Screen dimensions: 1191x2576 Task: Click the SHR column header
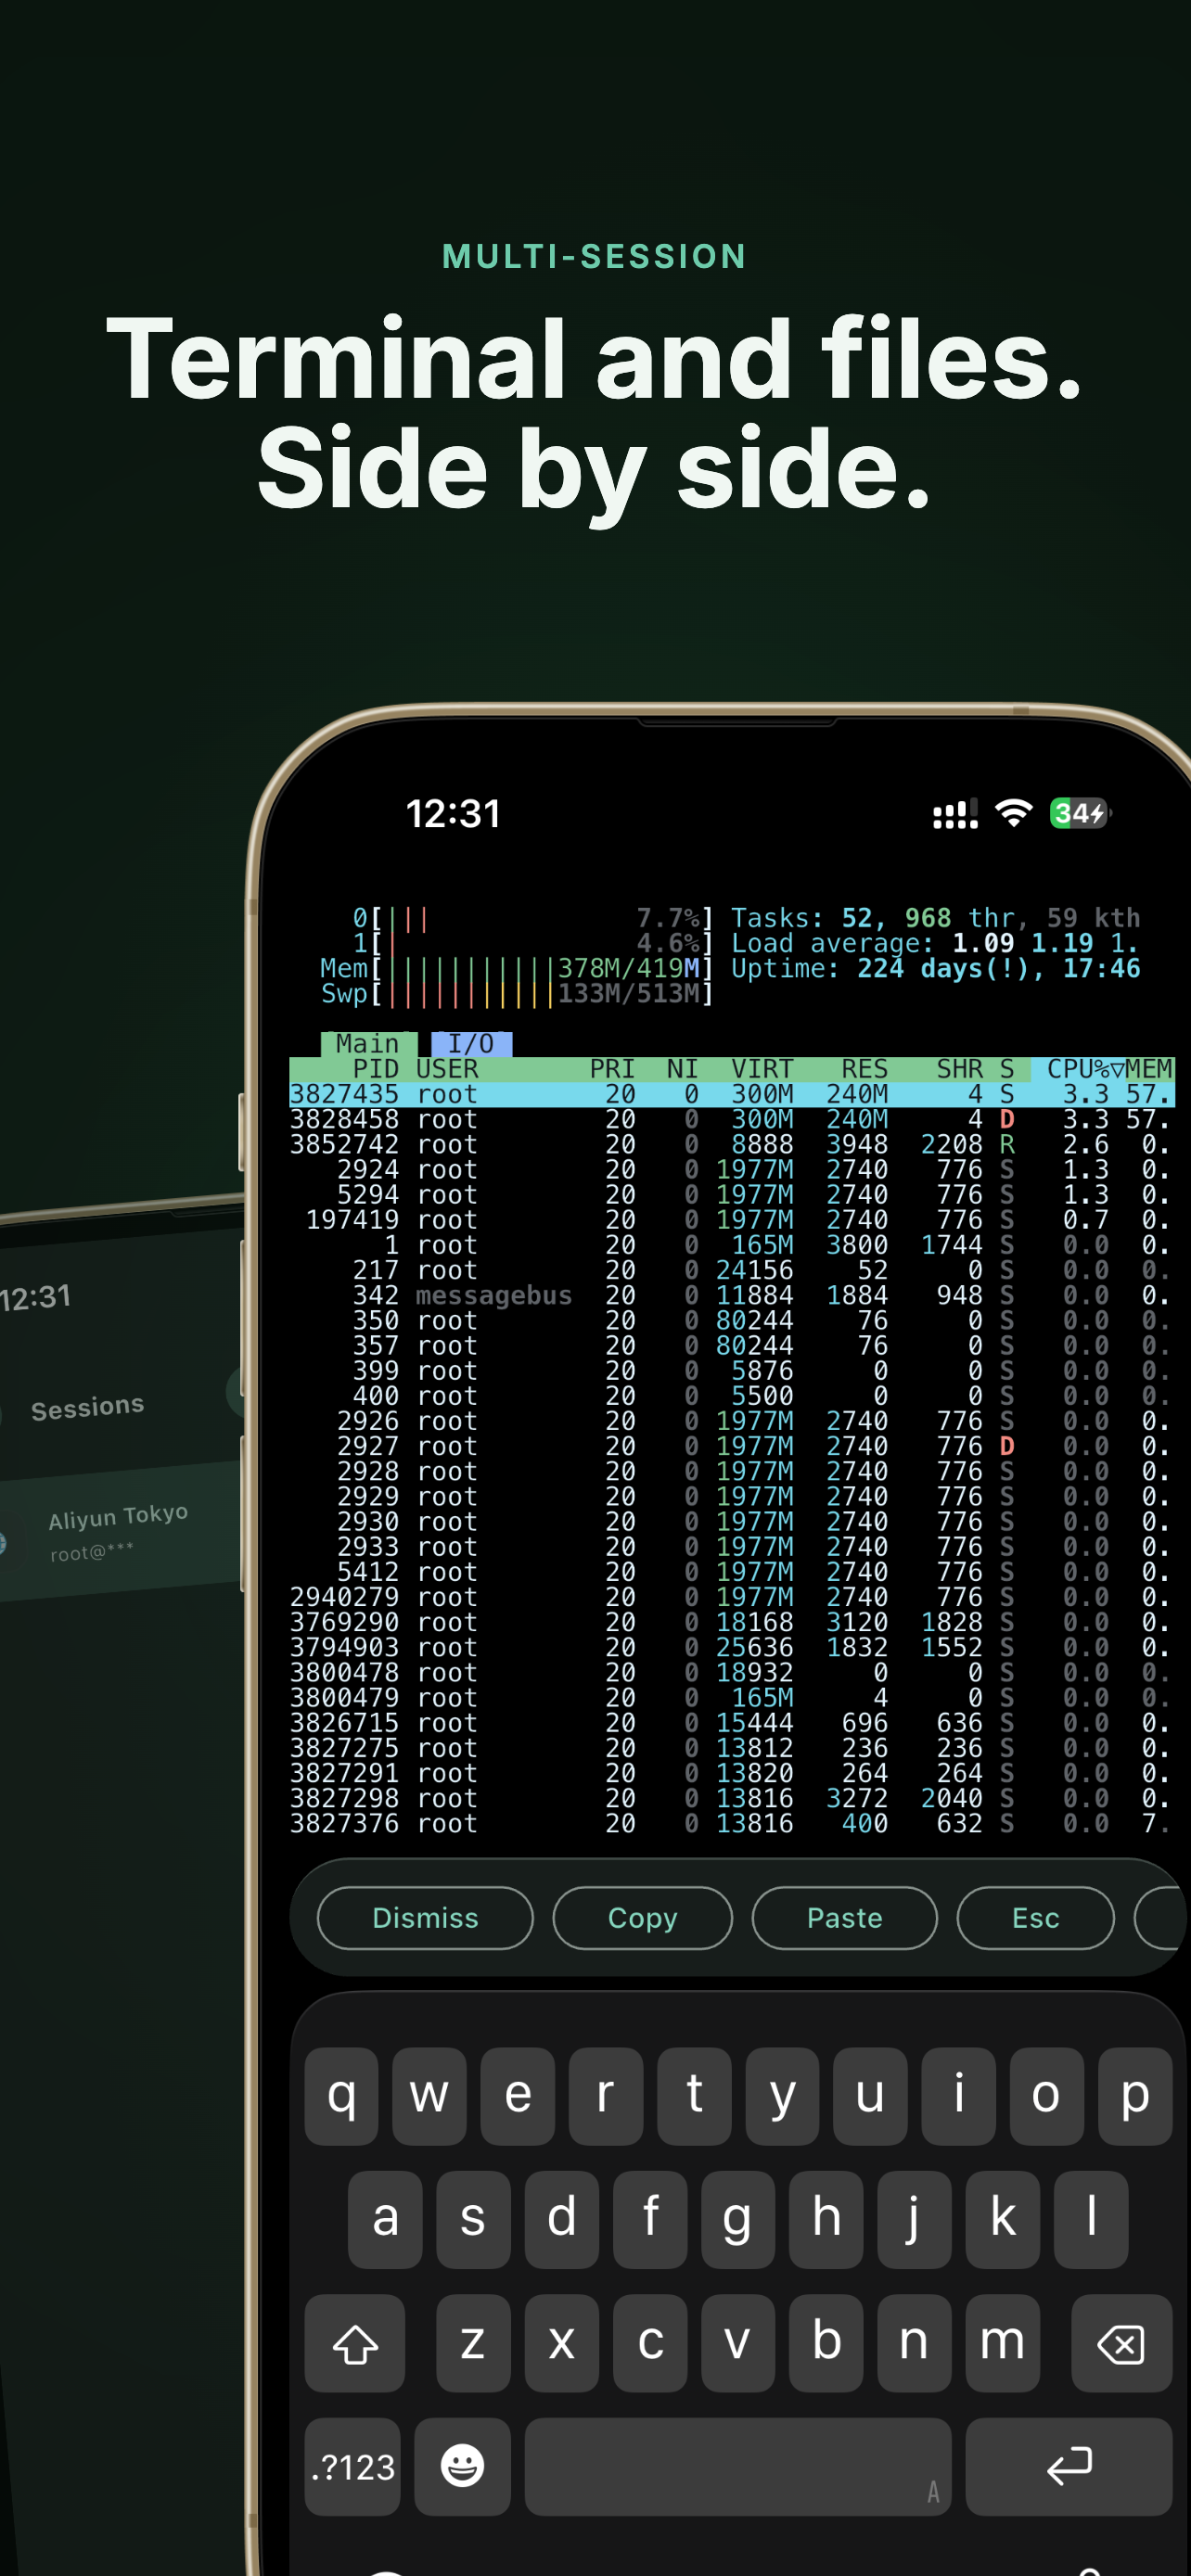pyautogui.click(x=959, y=1069)
